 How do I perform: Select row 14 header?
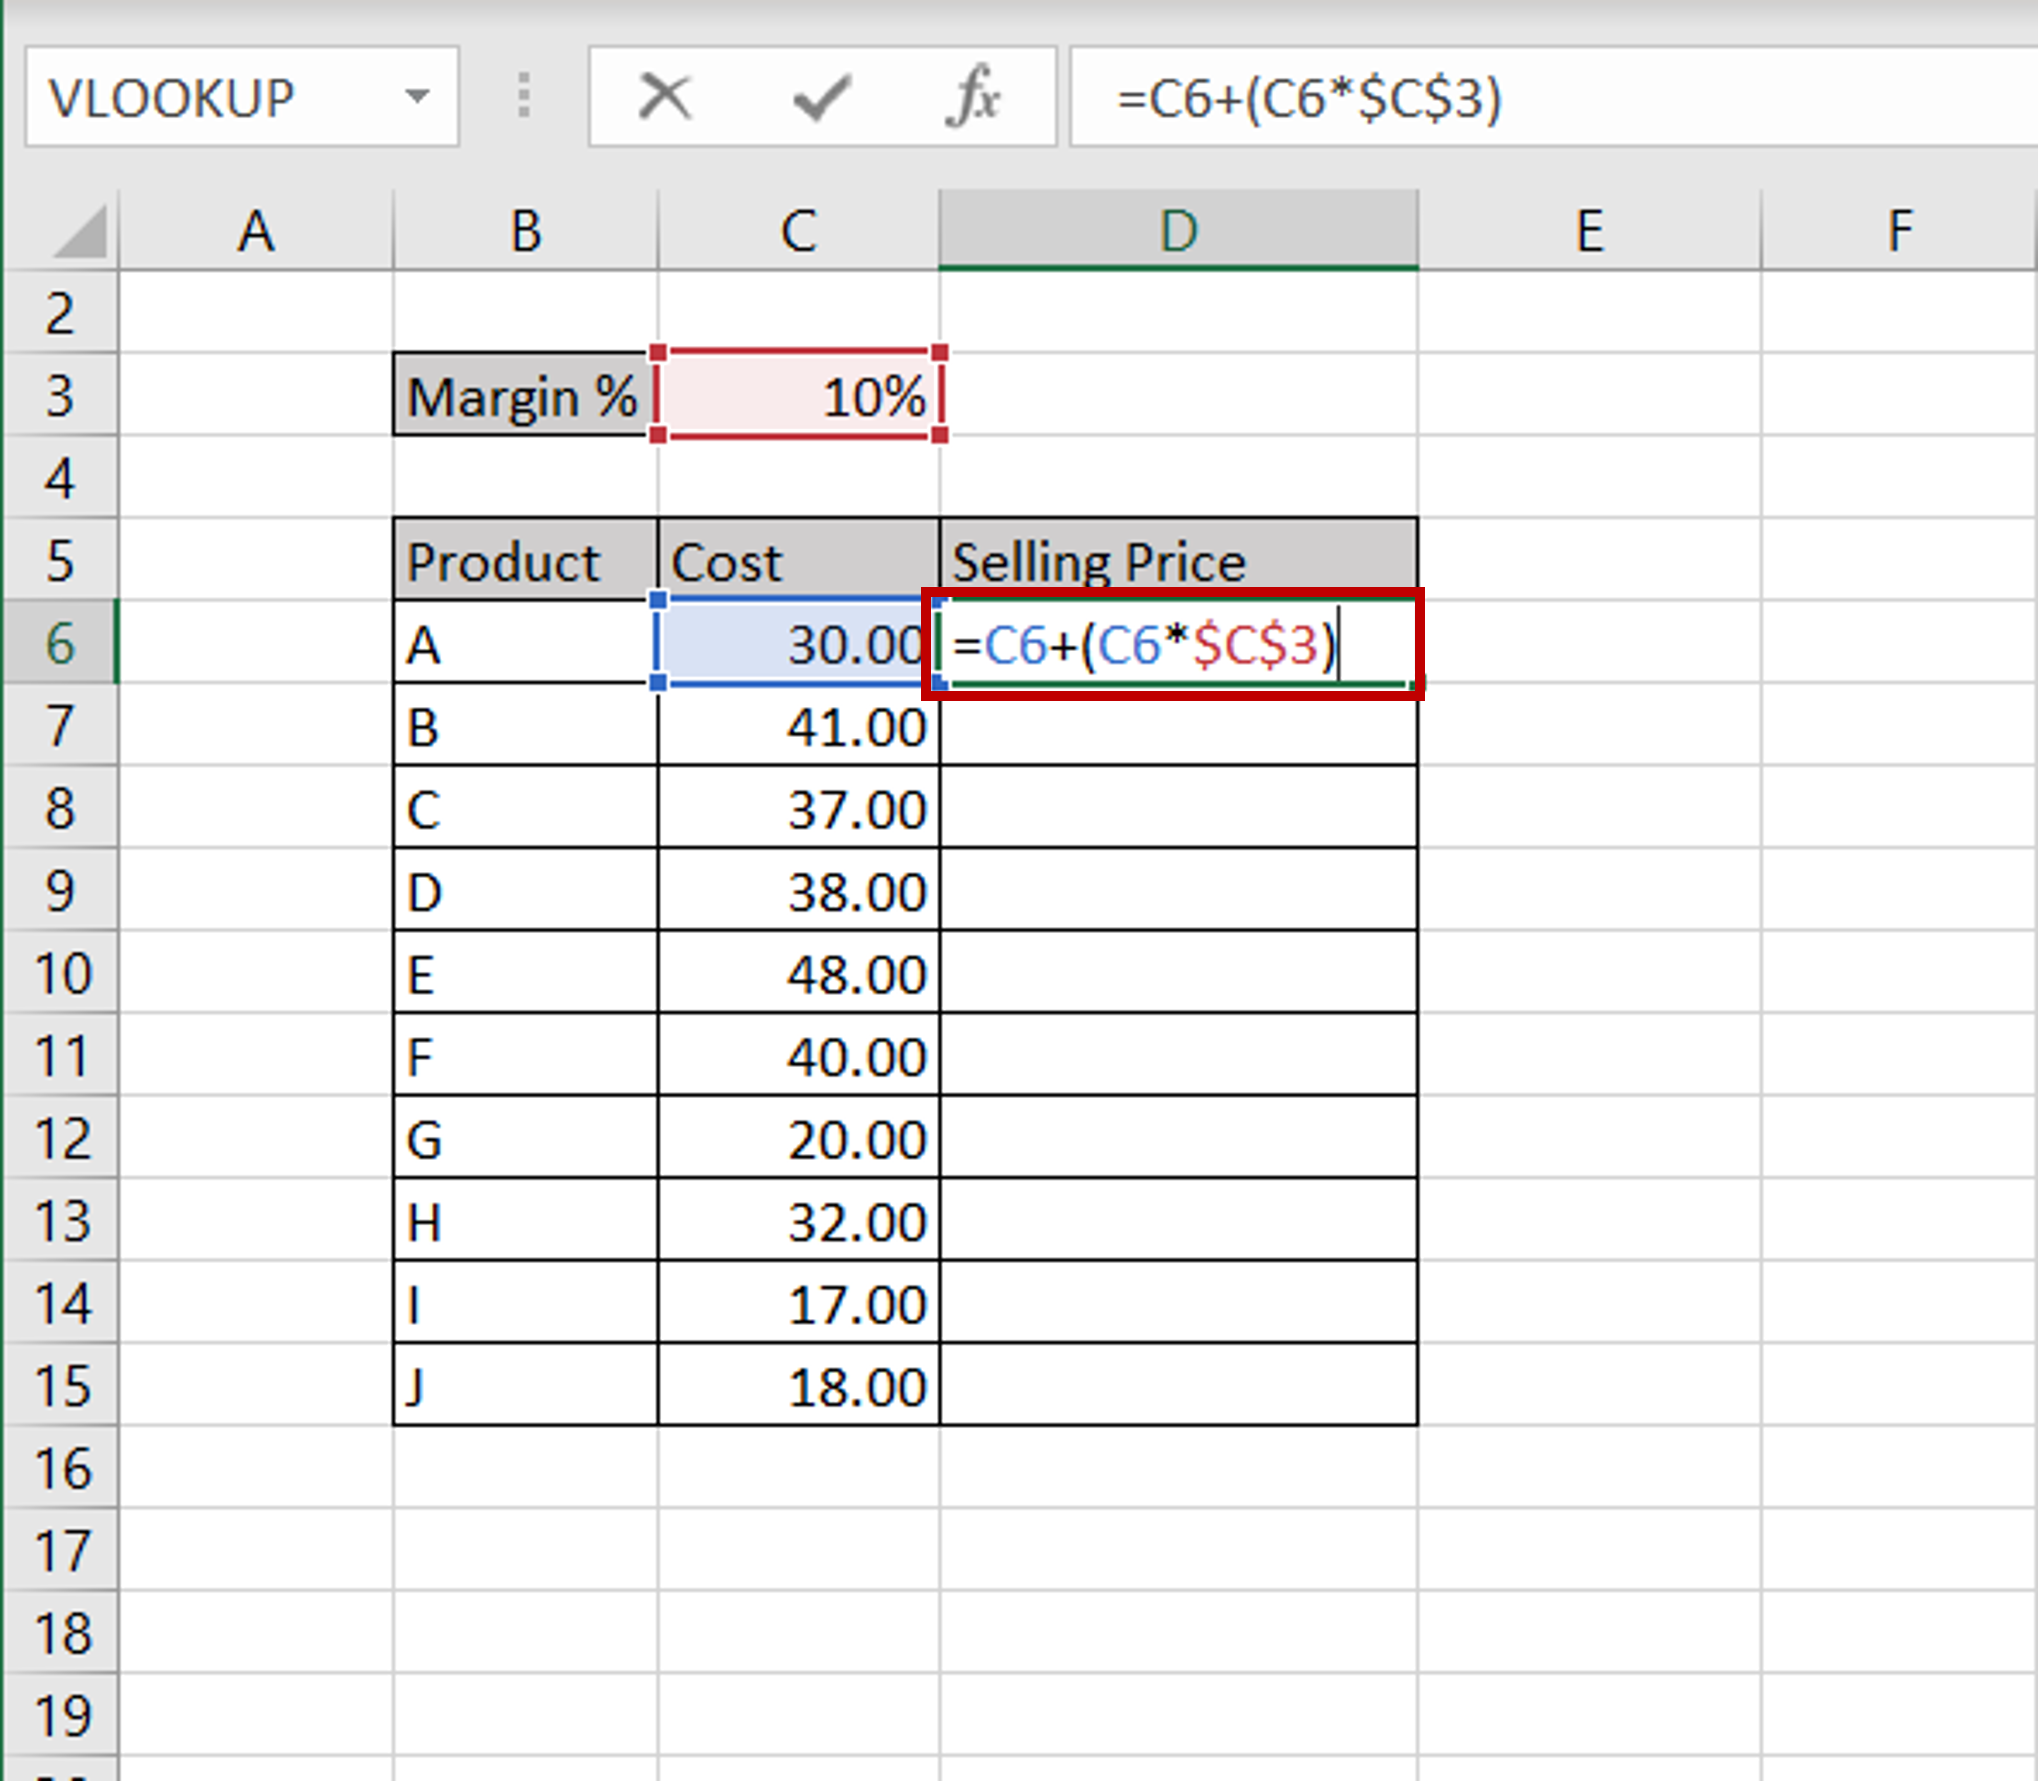click(60, 1302)
